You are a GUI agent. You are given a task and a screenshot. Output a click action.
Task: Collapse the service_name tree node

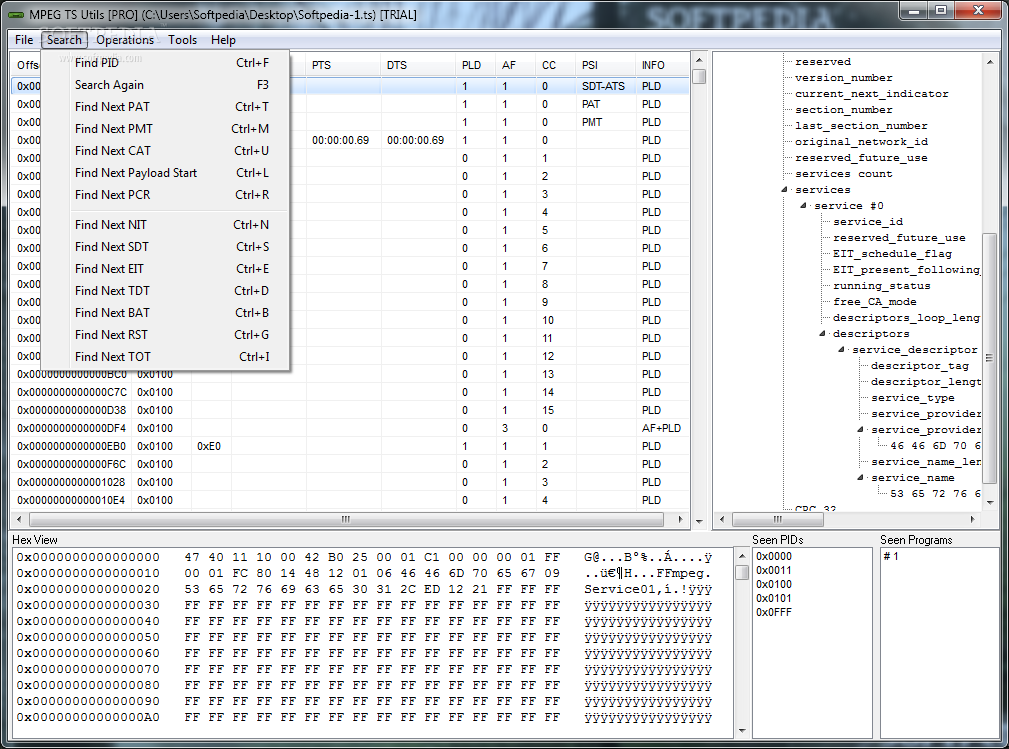860,478
